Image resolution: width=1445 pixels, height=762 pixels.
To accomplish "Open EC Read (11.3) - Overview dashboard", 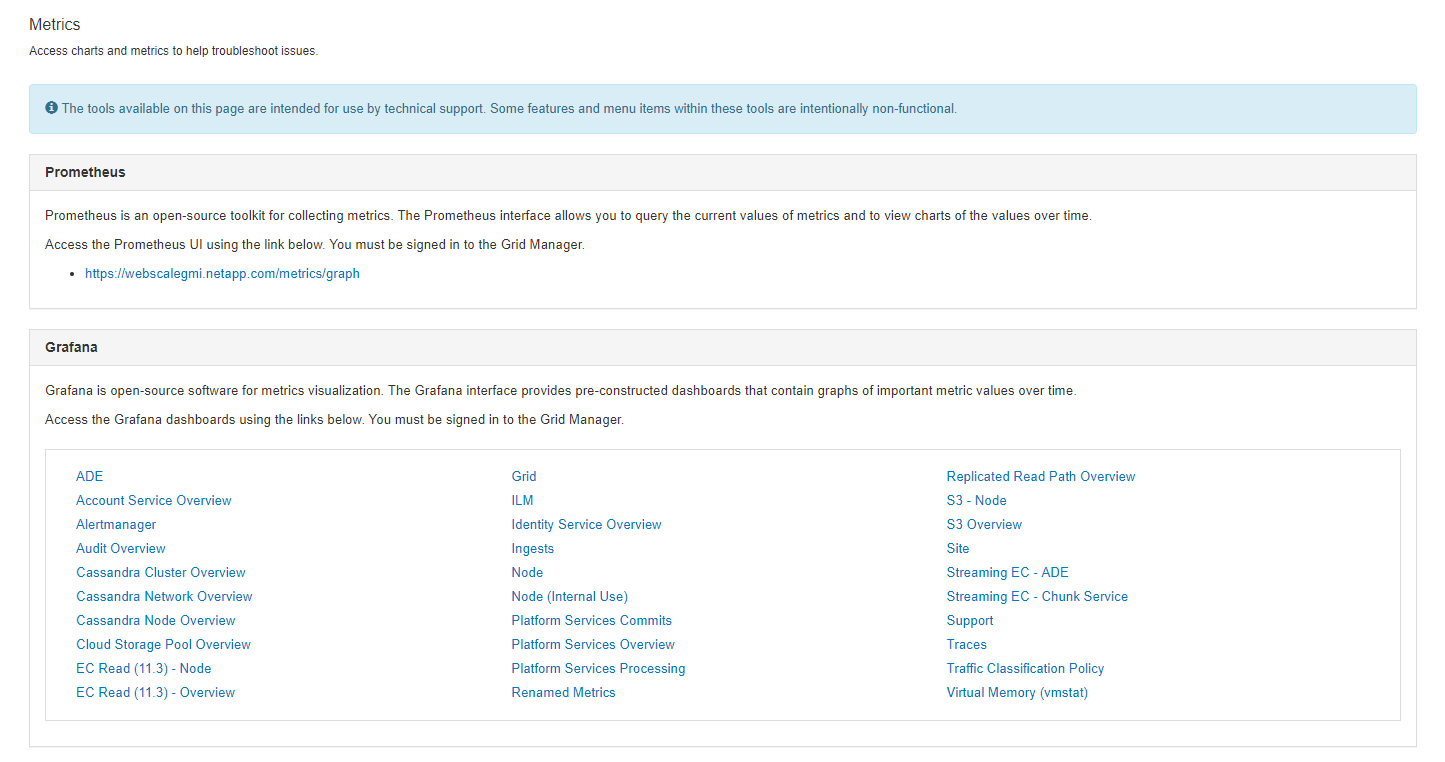I will tap(156, 692).
